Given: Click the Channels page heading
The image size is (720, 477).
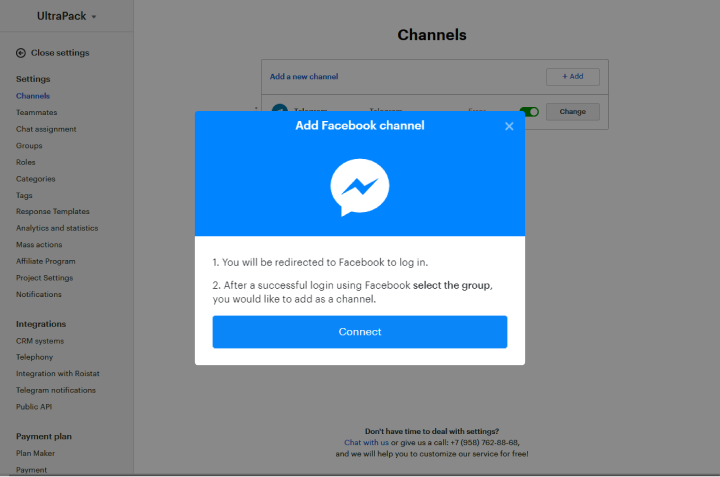Looking at the screenshot, I should point(432,35).
